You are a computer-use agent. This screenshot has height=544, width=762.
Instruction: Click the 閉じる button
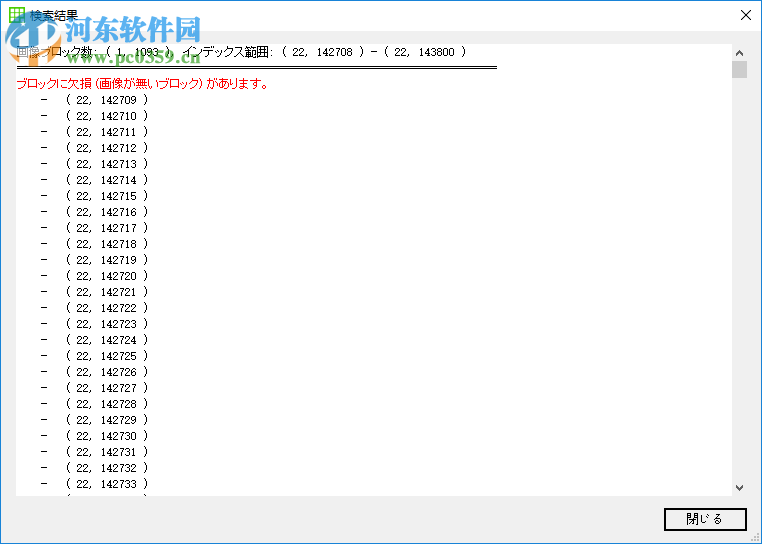point(705,519)
